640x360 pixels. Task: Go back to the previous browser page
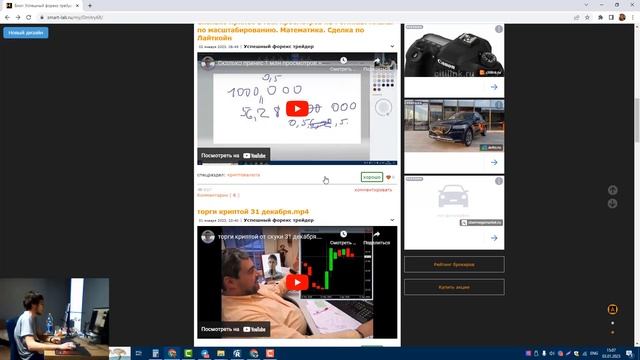click(7, 18)
